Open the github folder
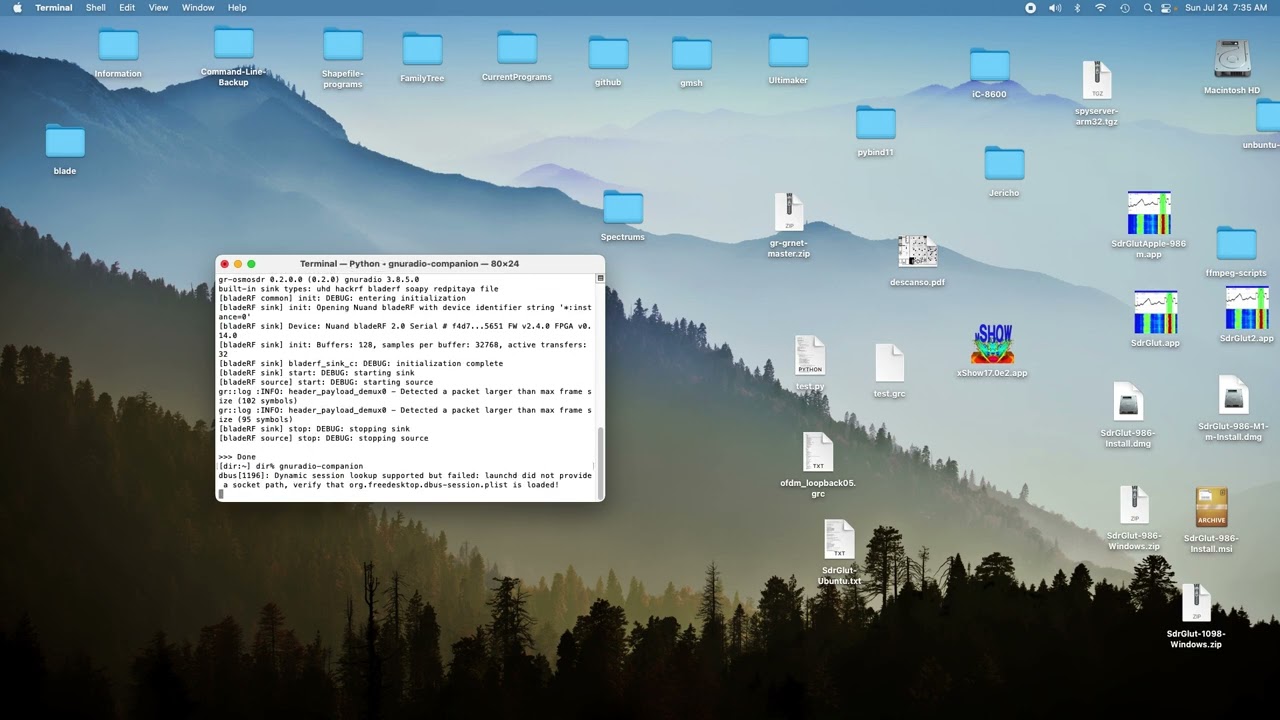 [x=608, y=54]
